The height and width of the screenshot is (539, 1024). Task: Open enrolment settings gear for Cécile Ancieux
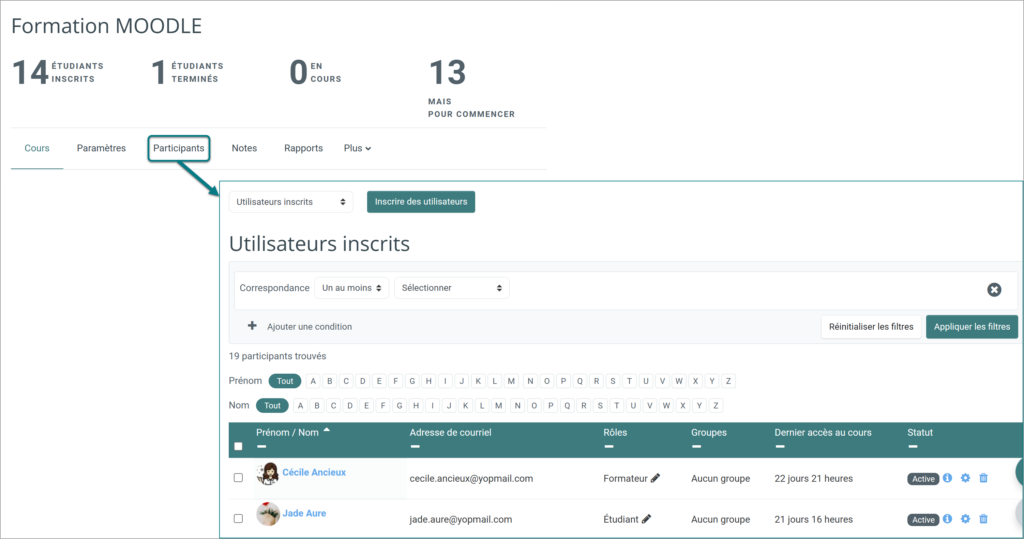click(x=965, y=478)
